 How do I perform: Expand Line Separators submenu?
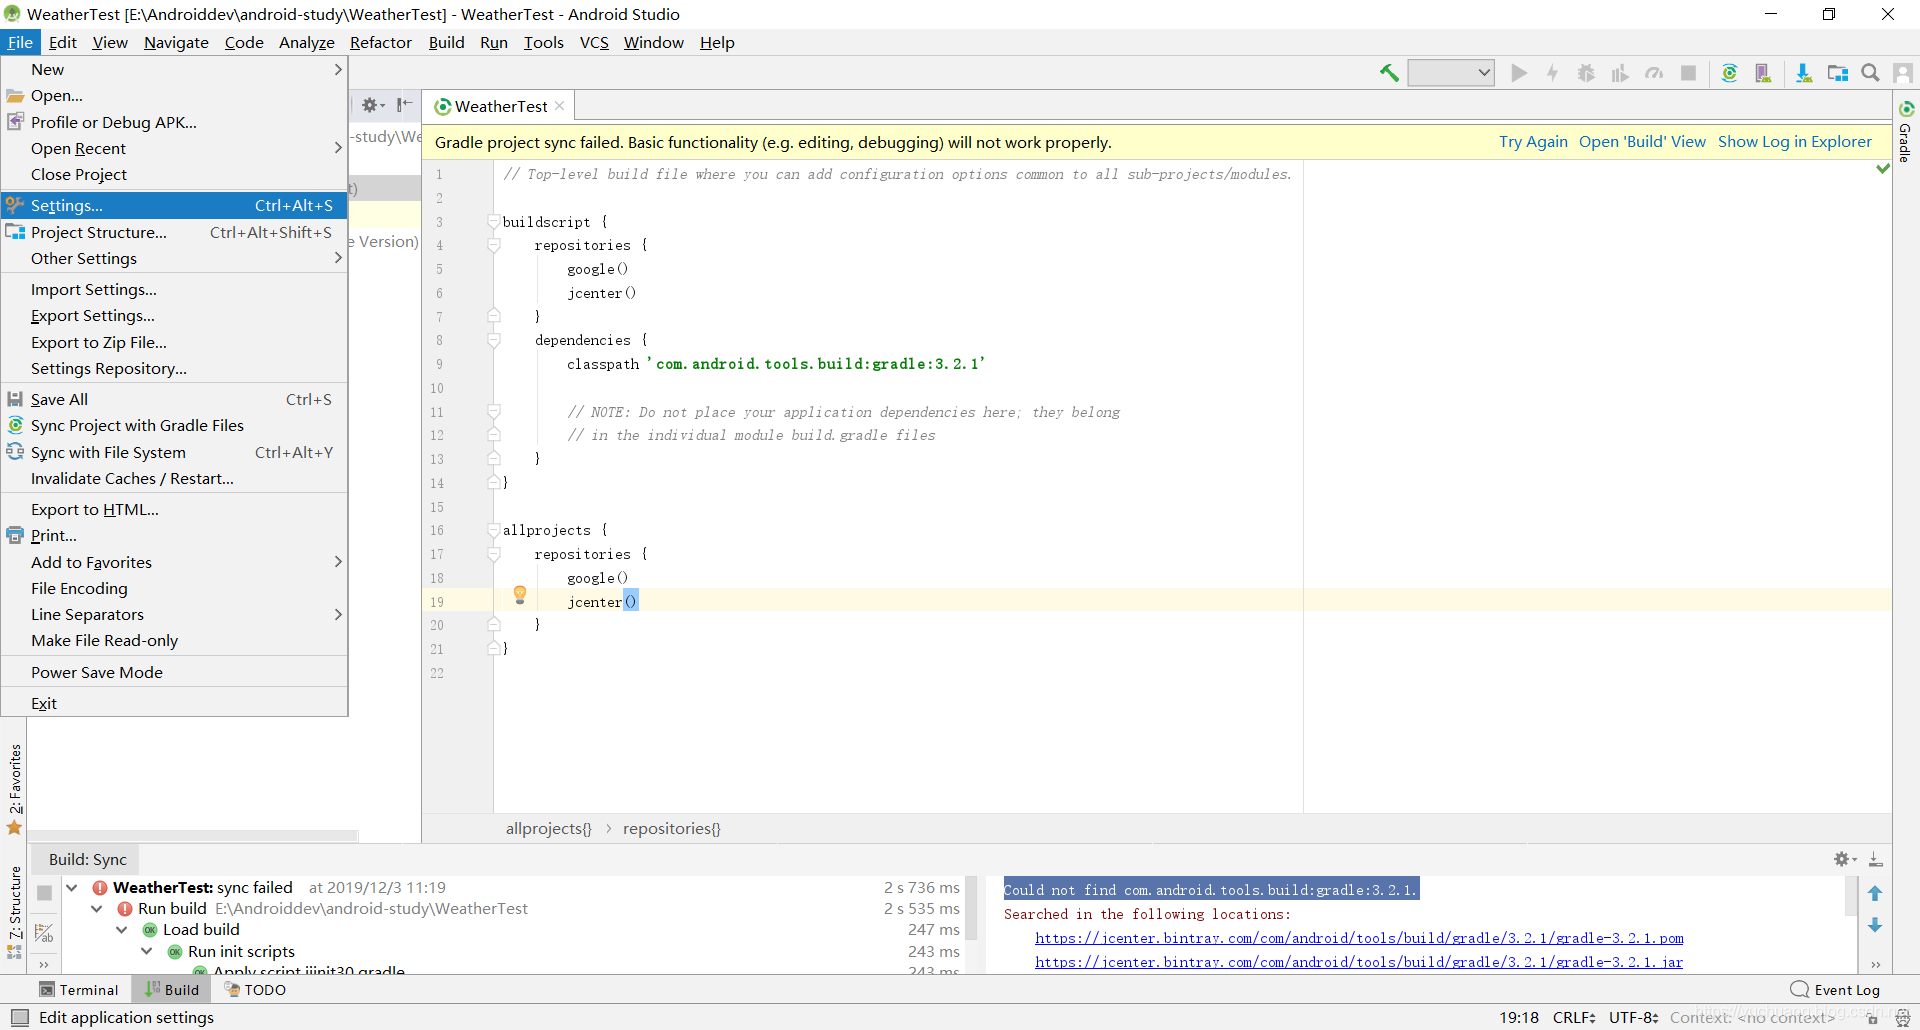click(x=174, y=614)
